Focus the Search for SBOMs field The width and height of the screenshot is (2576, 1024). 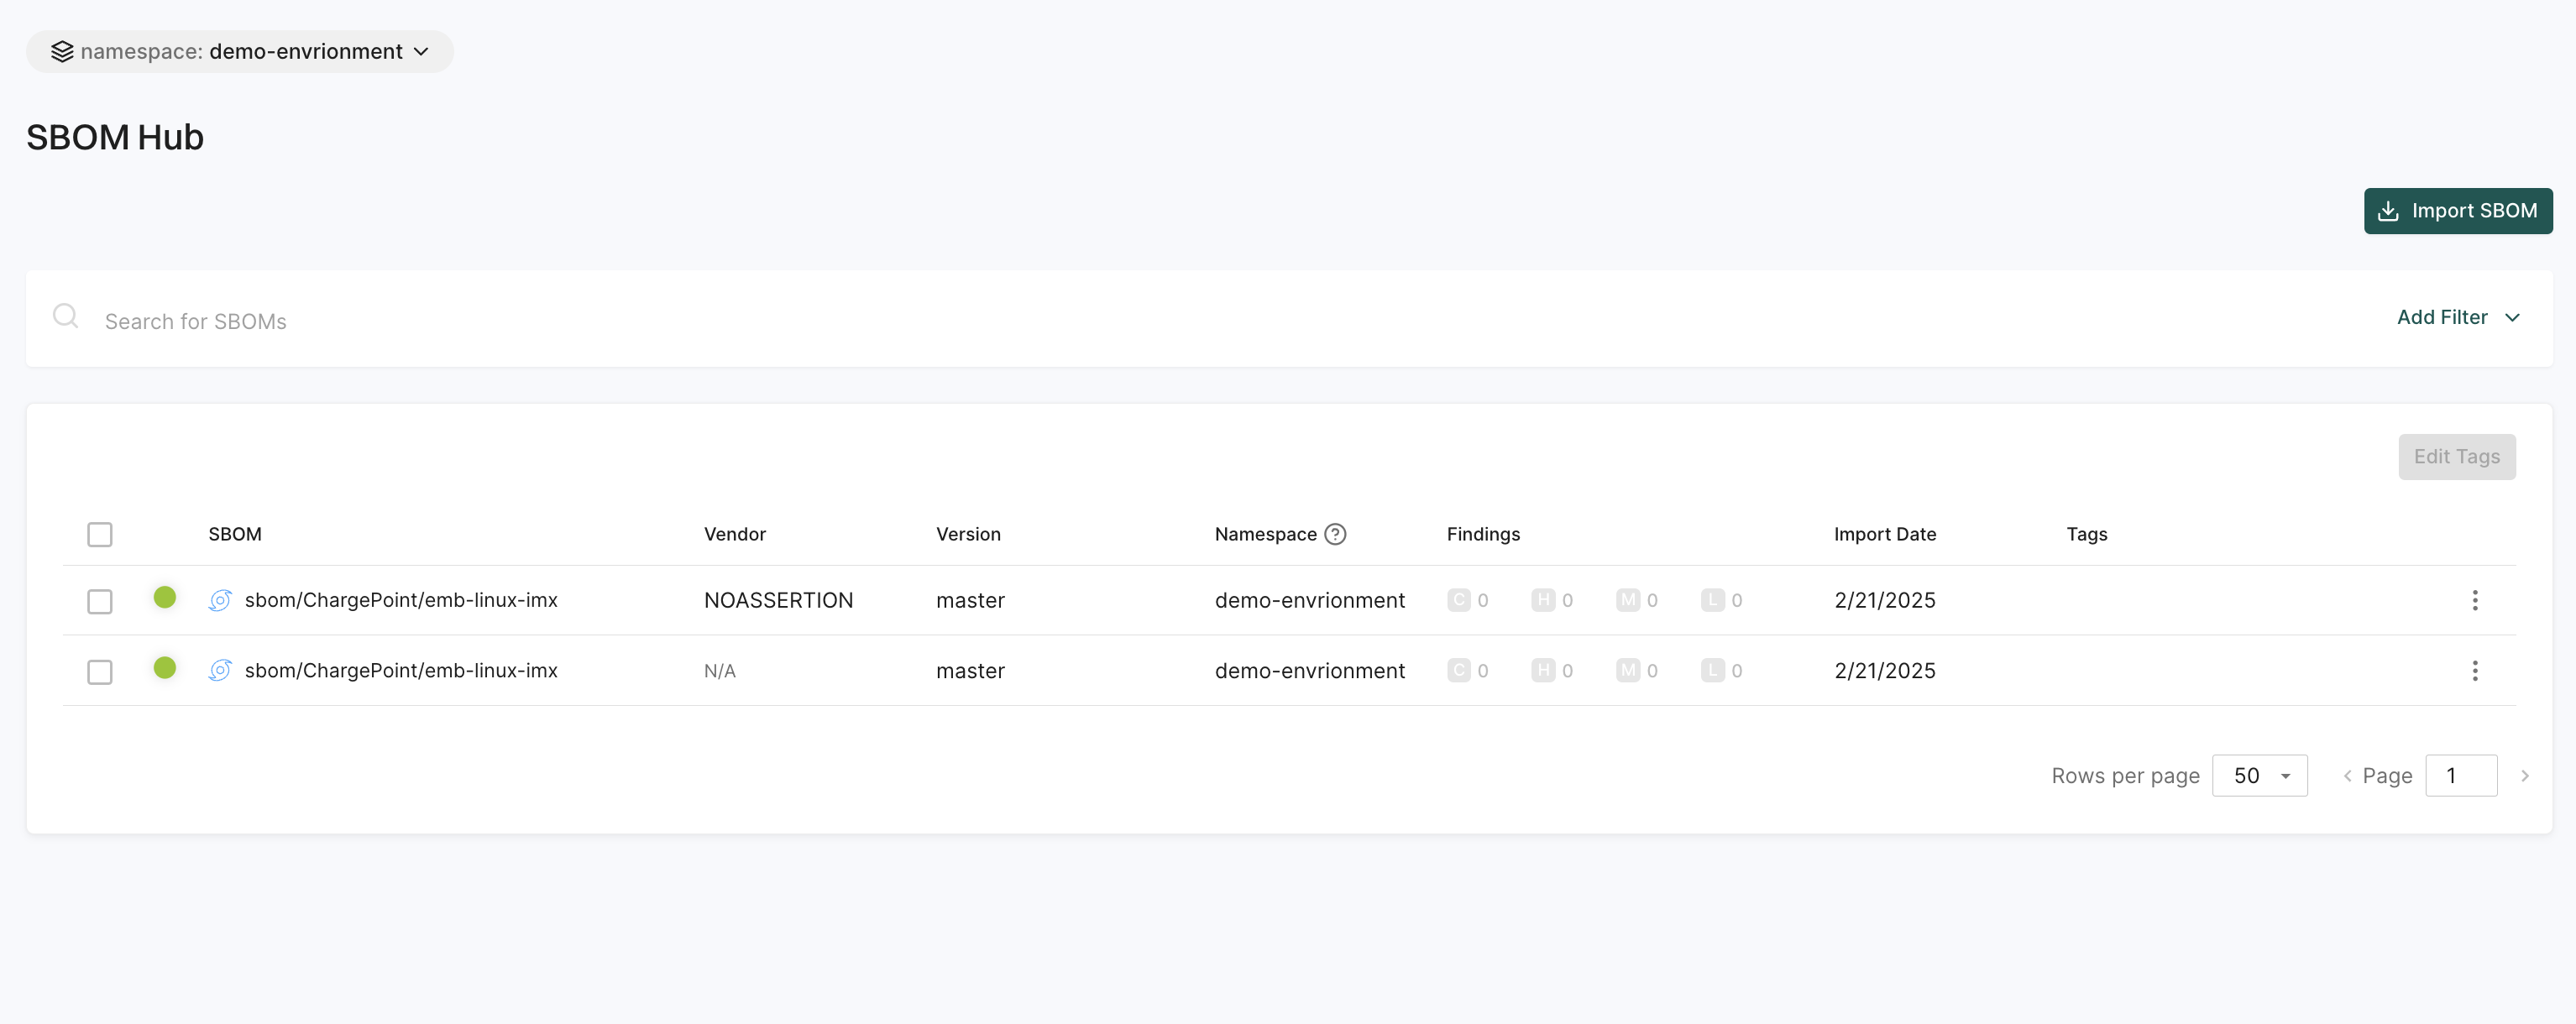(700, 321)
